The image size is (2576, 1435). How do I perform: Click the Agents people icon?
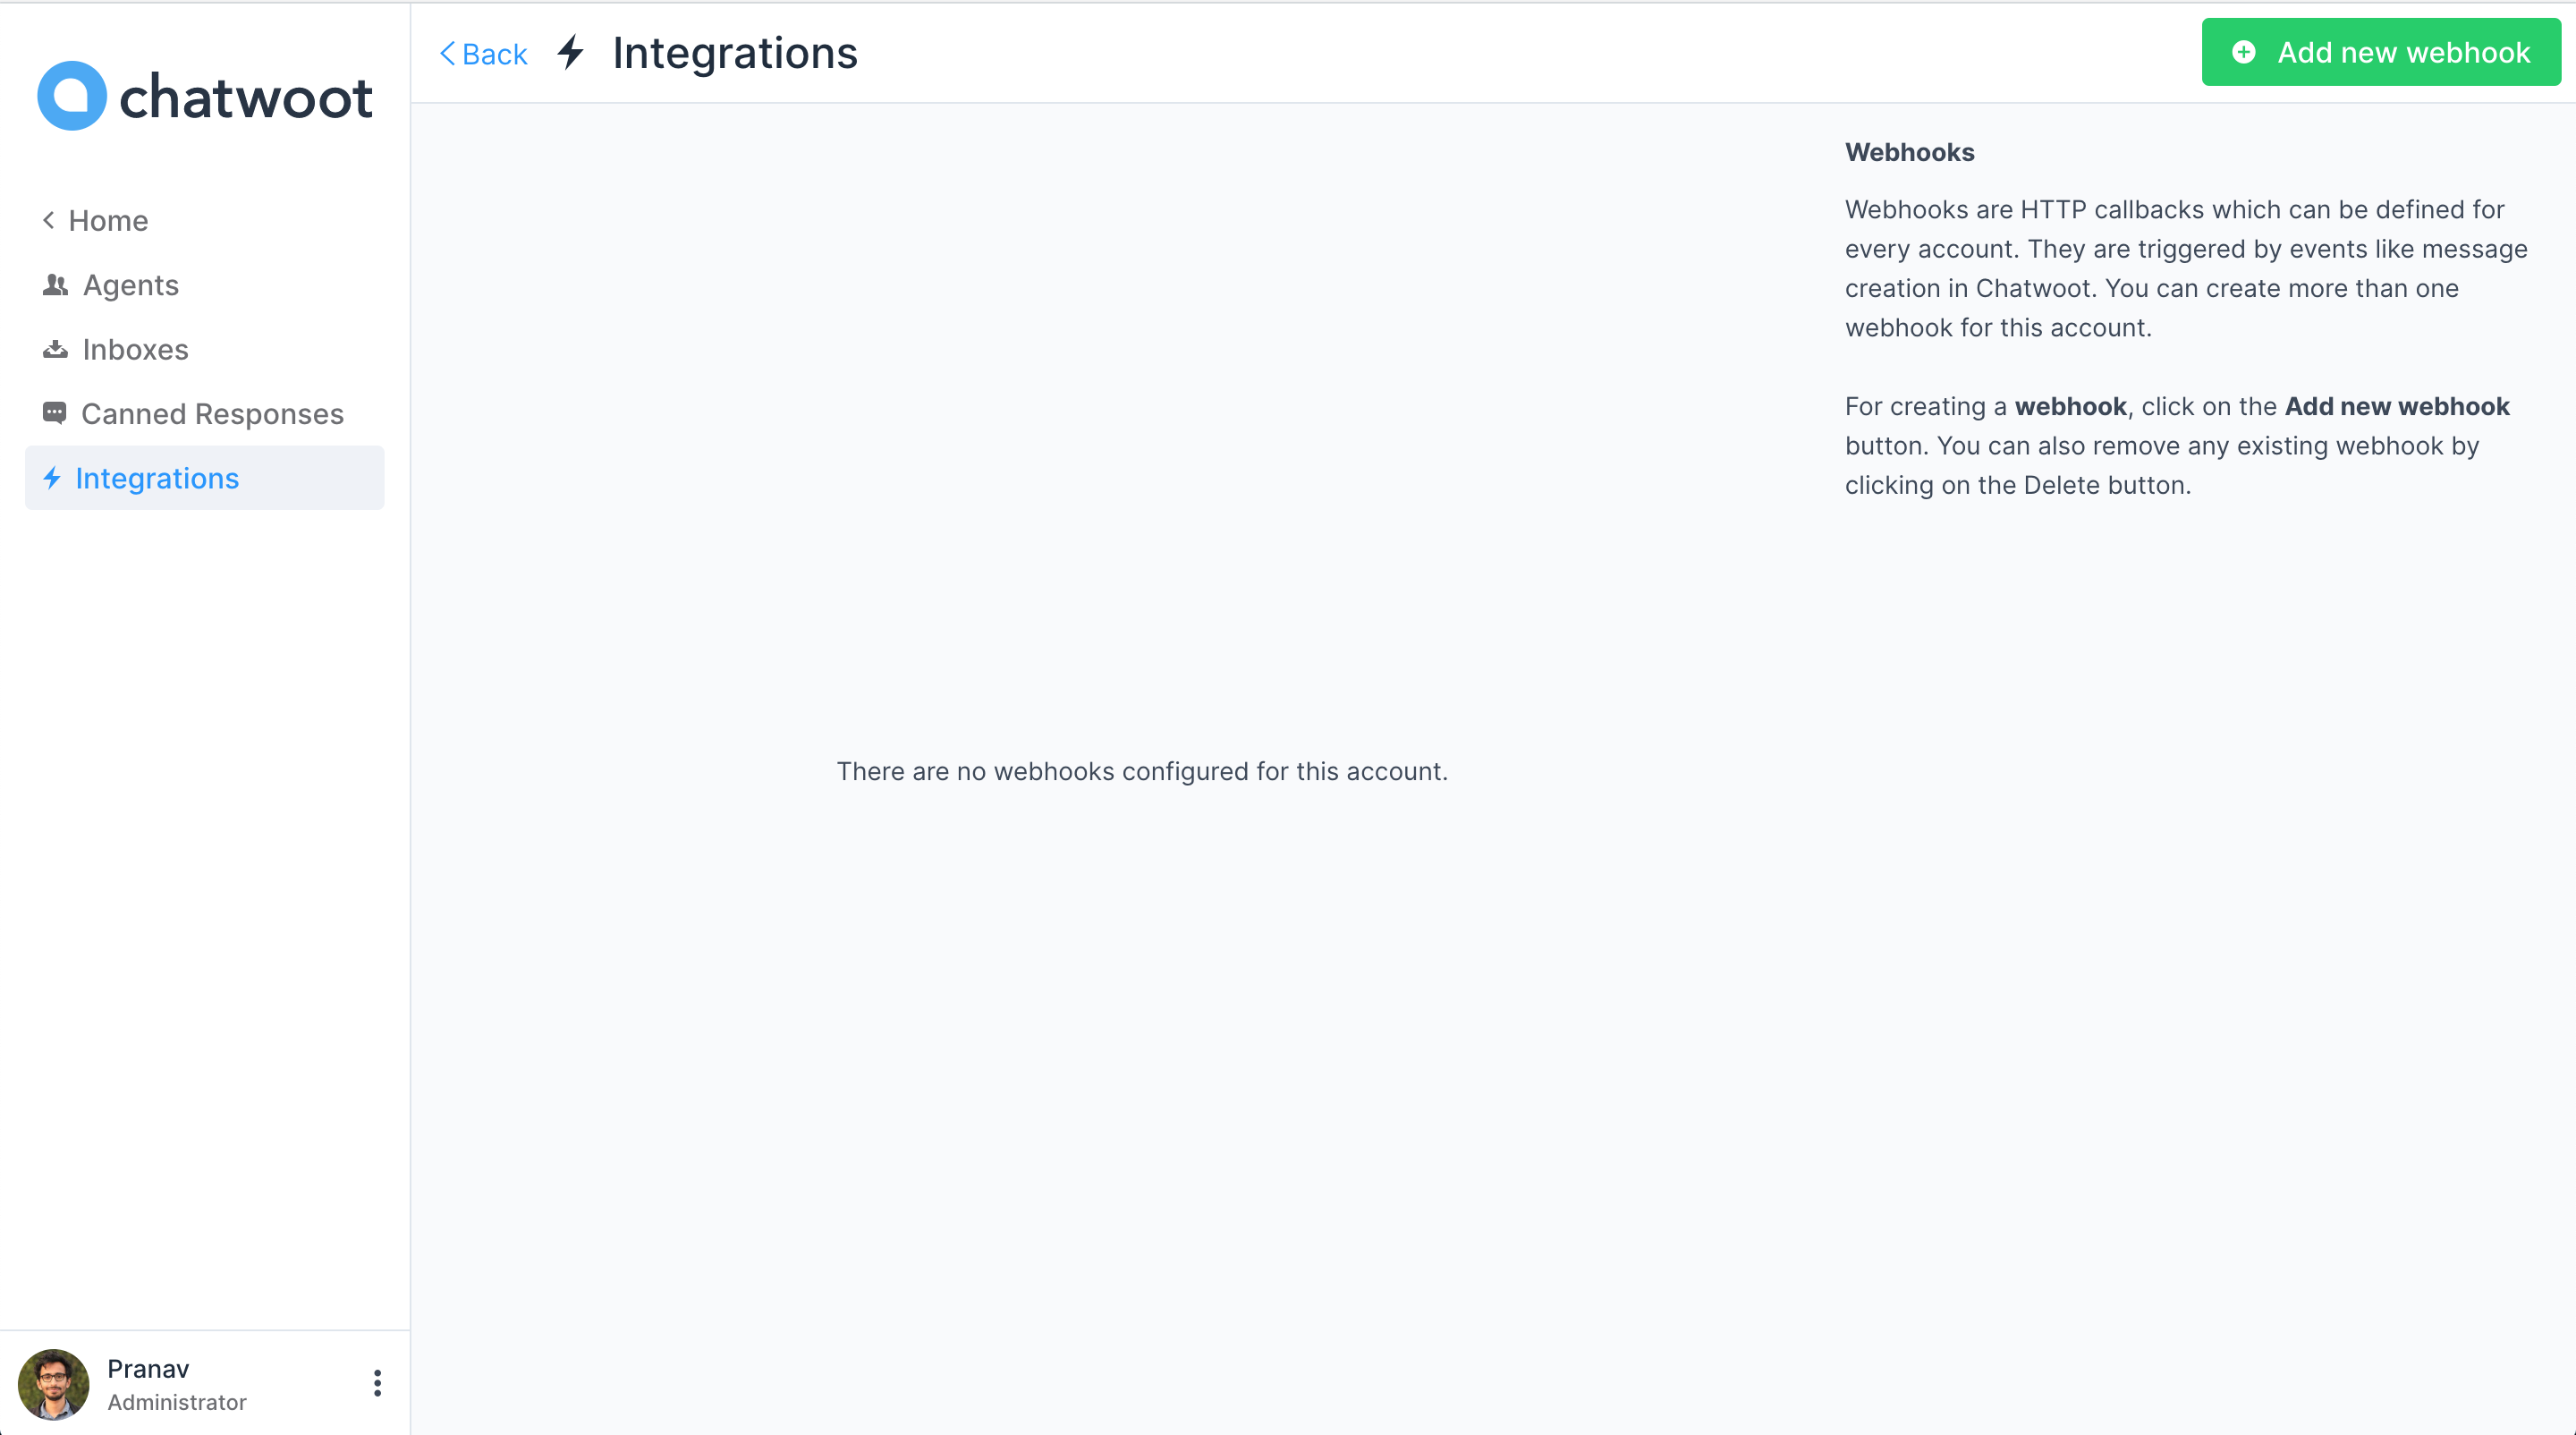[x=55, y=285]
